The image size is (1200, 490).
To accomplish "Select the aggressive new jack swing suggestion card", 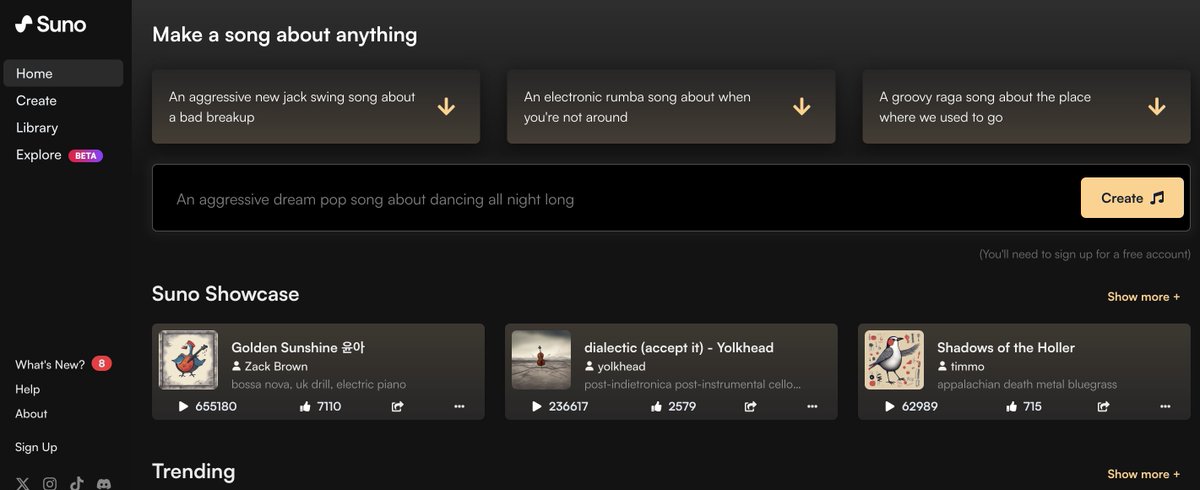I will click(x=316, y=106).
